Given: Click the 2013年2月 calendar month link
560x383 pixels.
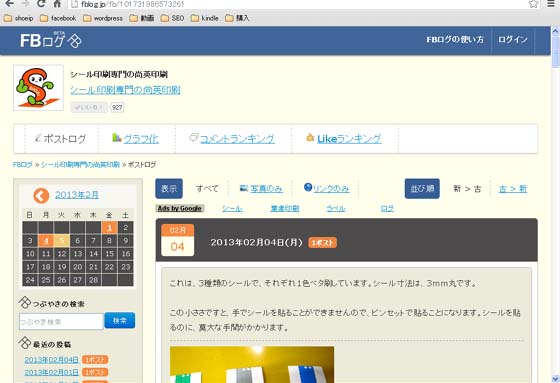Looking at the screenshot, I should pos(77,195).
